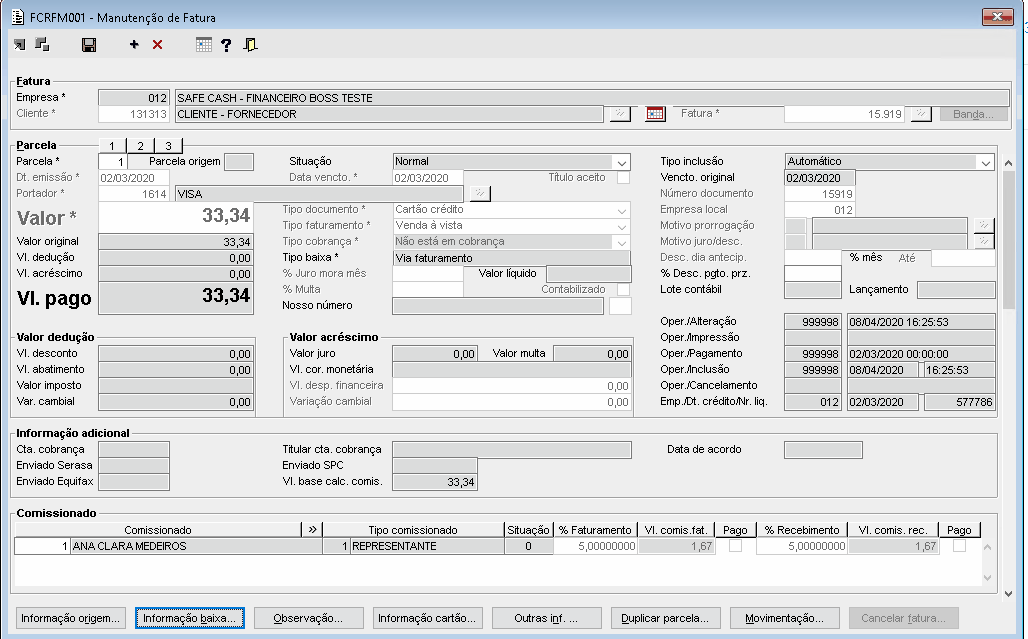
Task: Expand the Situação dropdown showing Normal
Action: [x=622, y=162]
